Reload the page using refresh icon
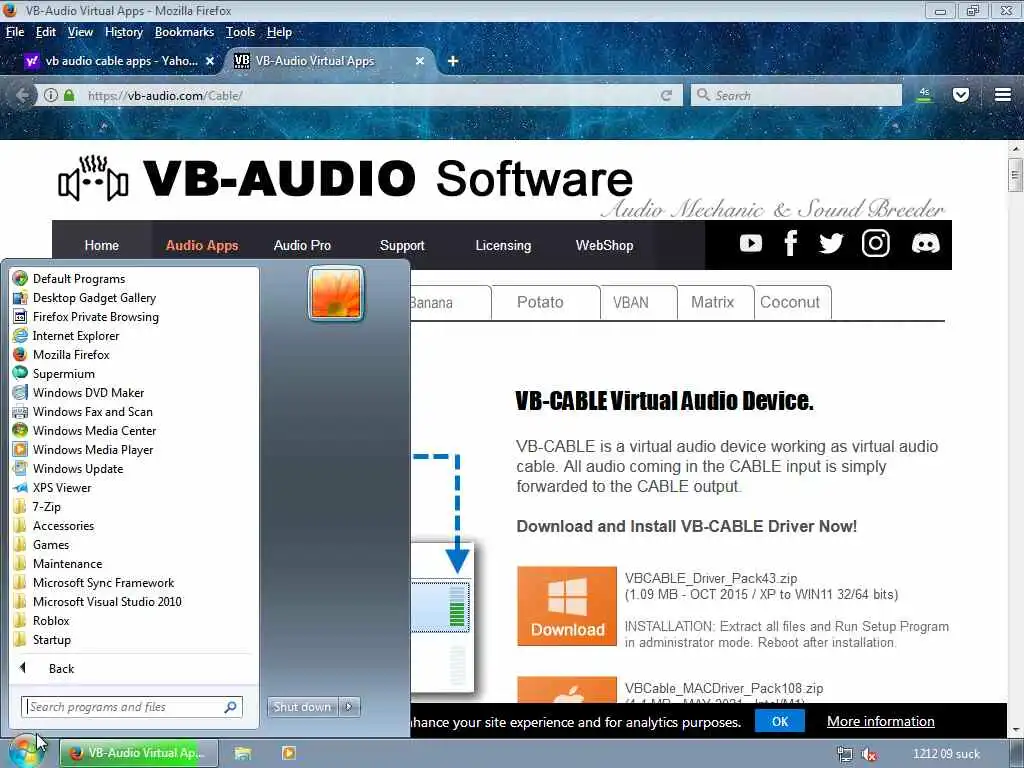Screen dimensions: 1024x768 tap(666, 95)
